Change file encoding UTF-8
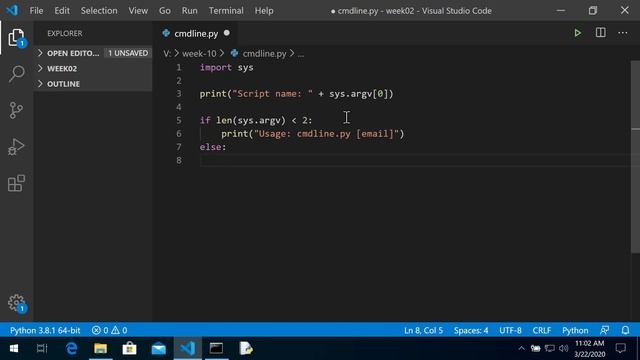 (x=510, y=330)
